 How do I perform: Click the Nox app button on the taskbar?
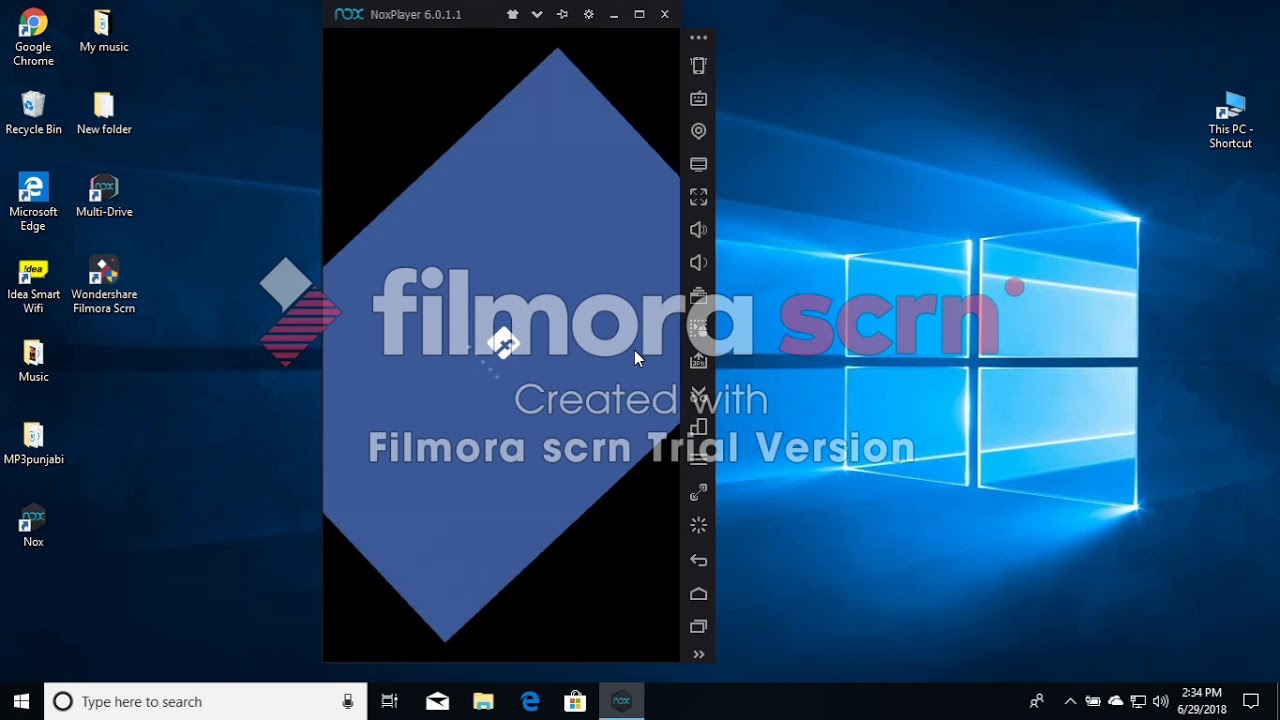tap(621, 701)
